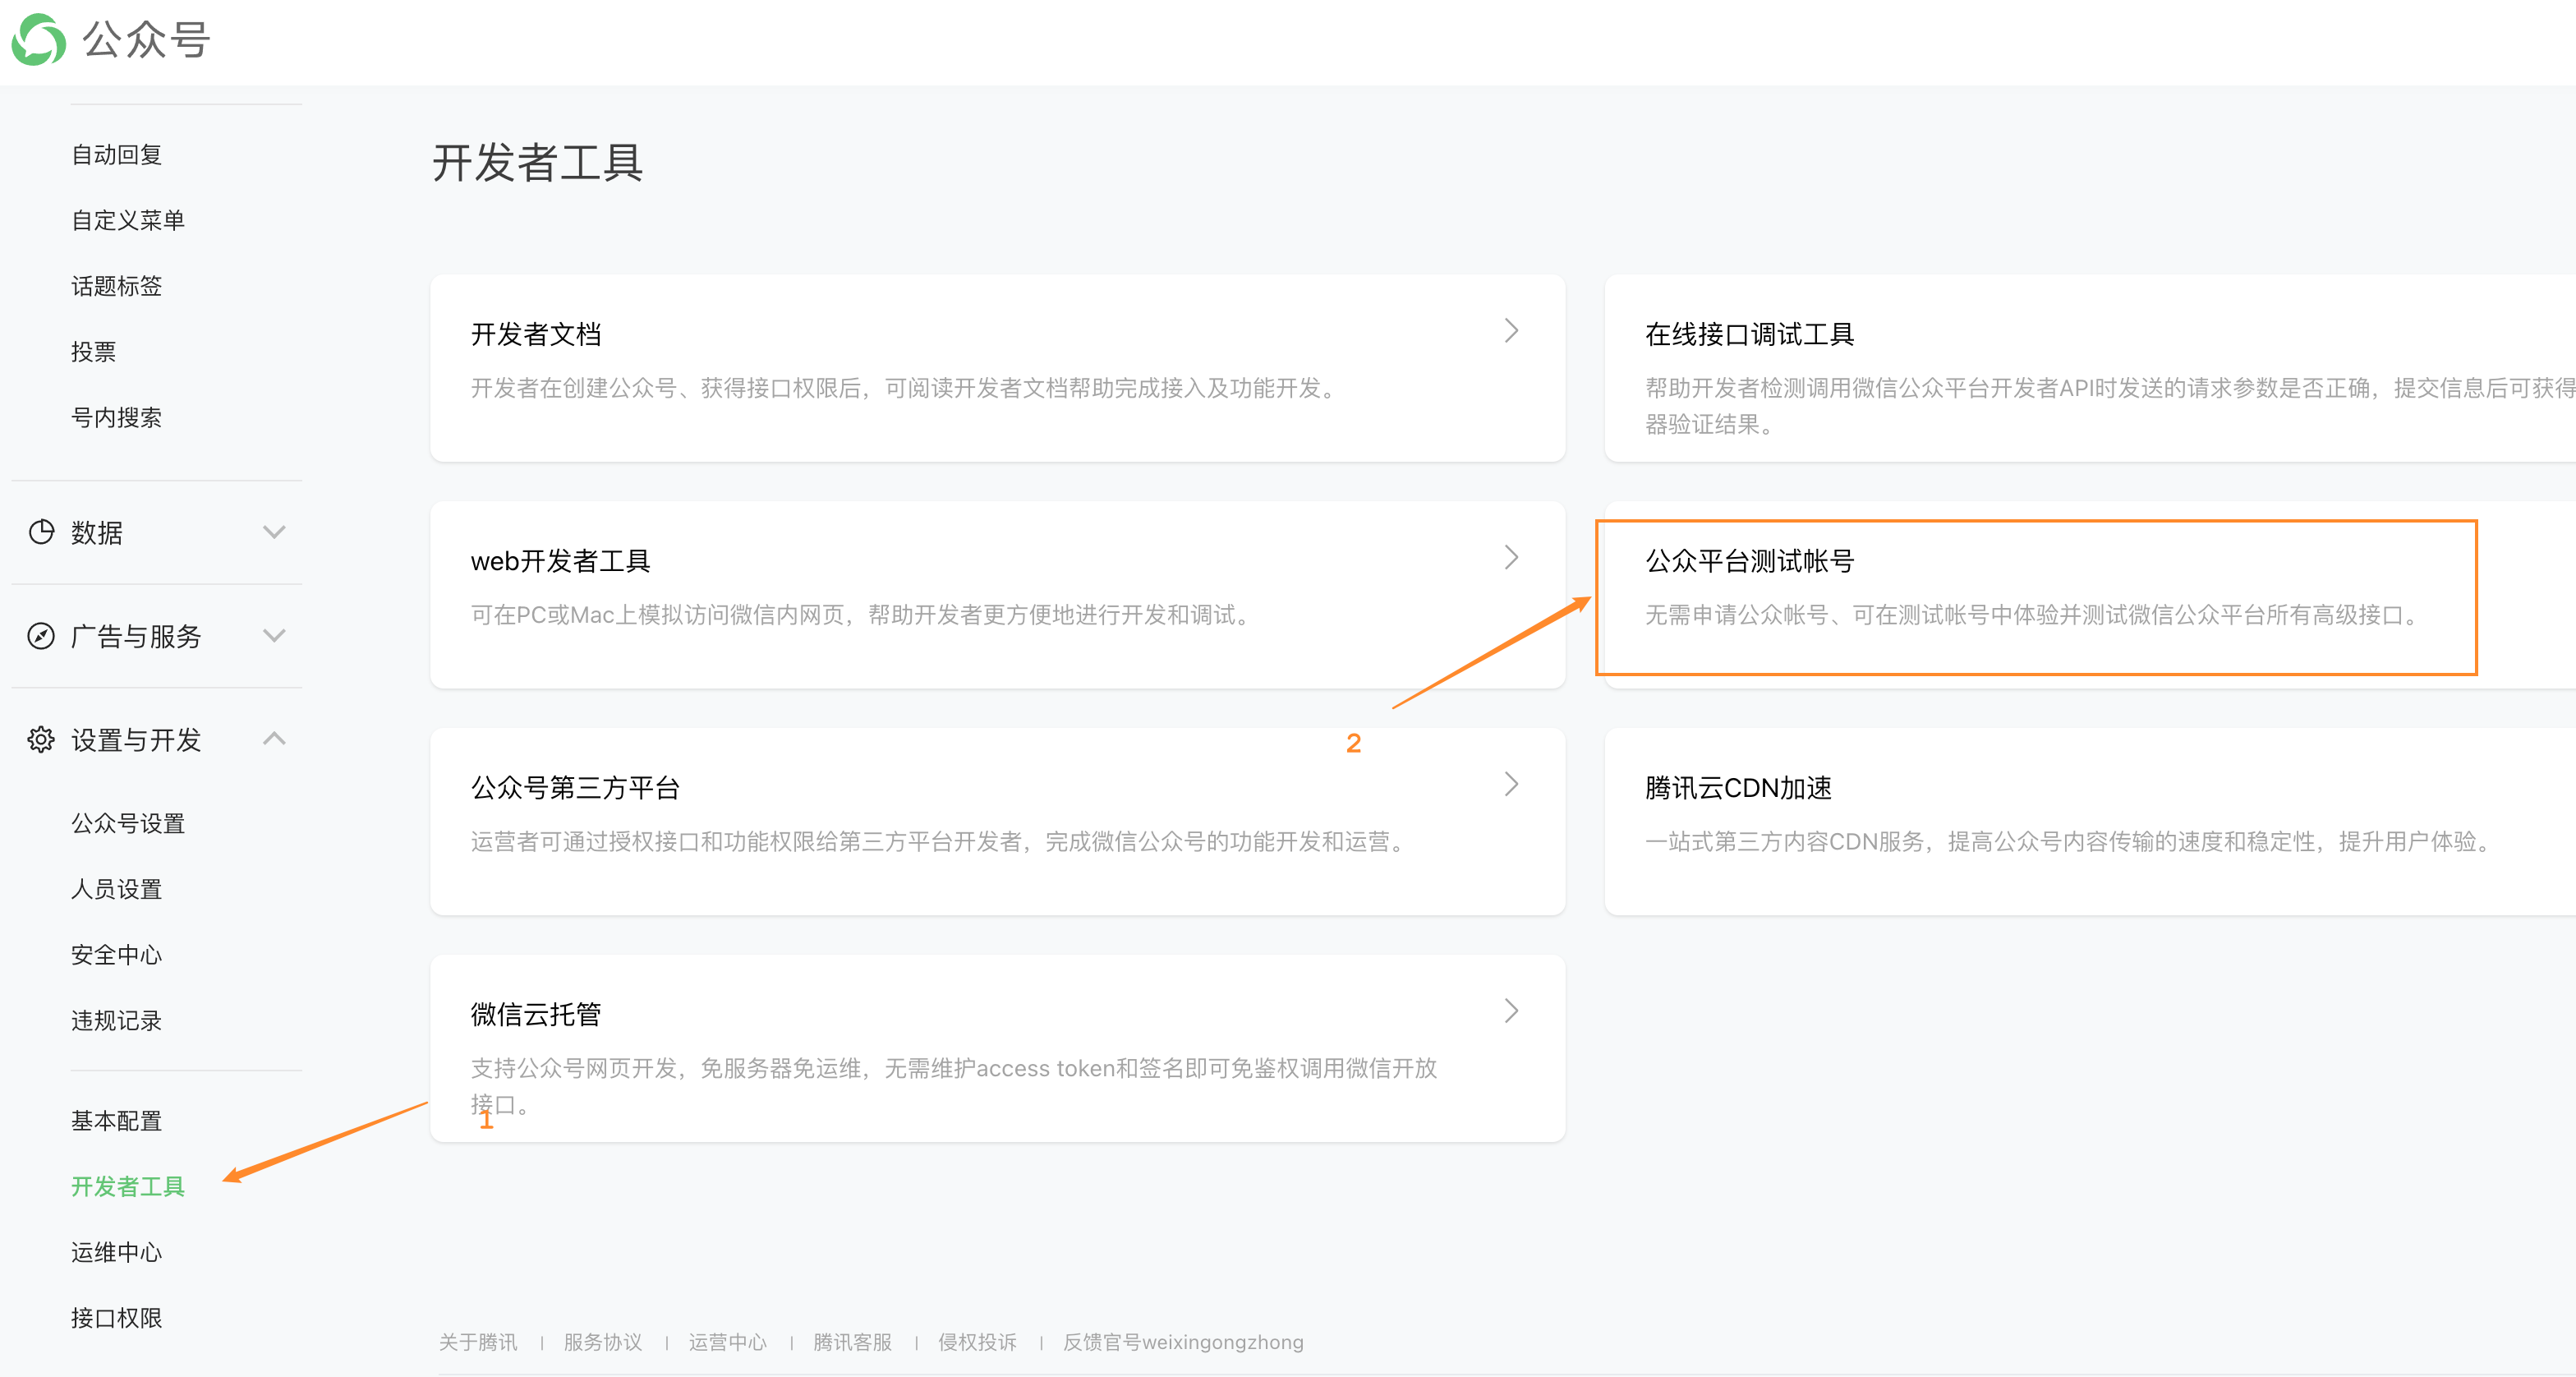Click the compass icon for 广告与服务
2576x1377 pixels.
tap(41, 636)
